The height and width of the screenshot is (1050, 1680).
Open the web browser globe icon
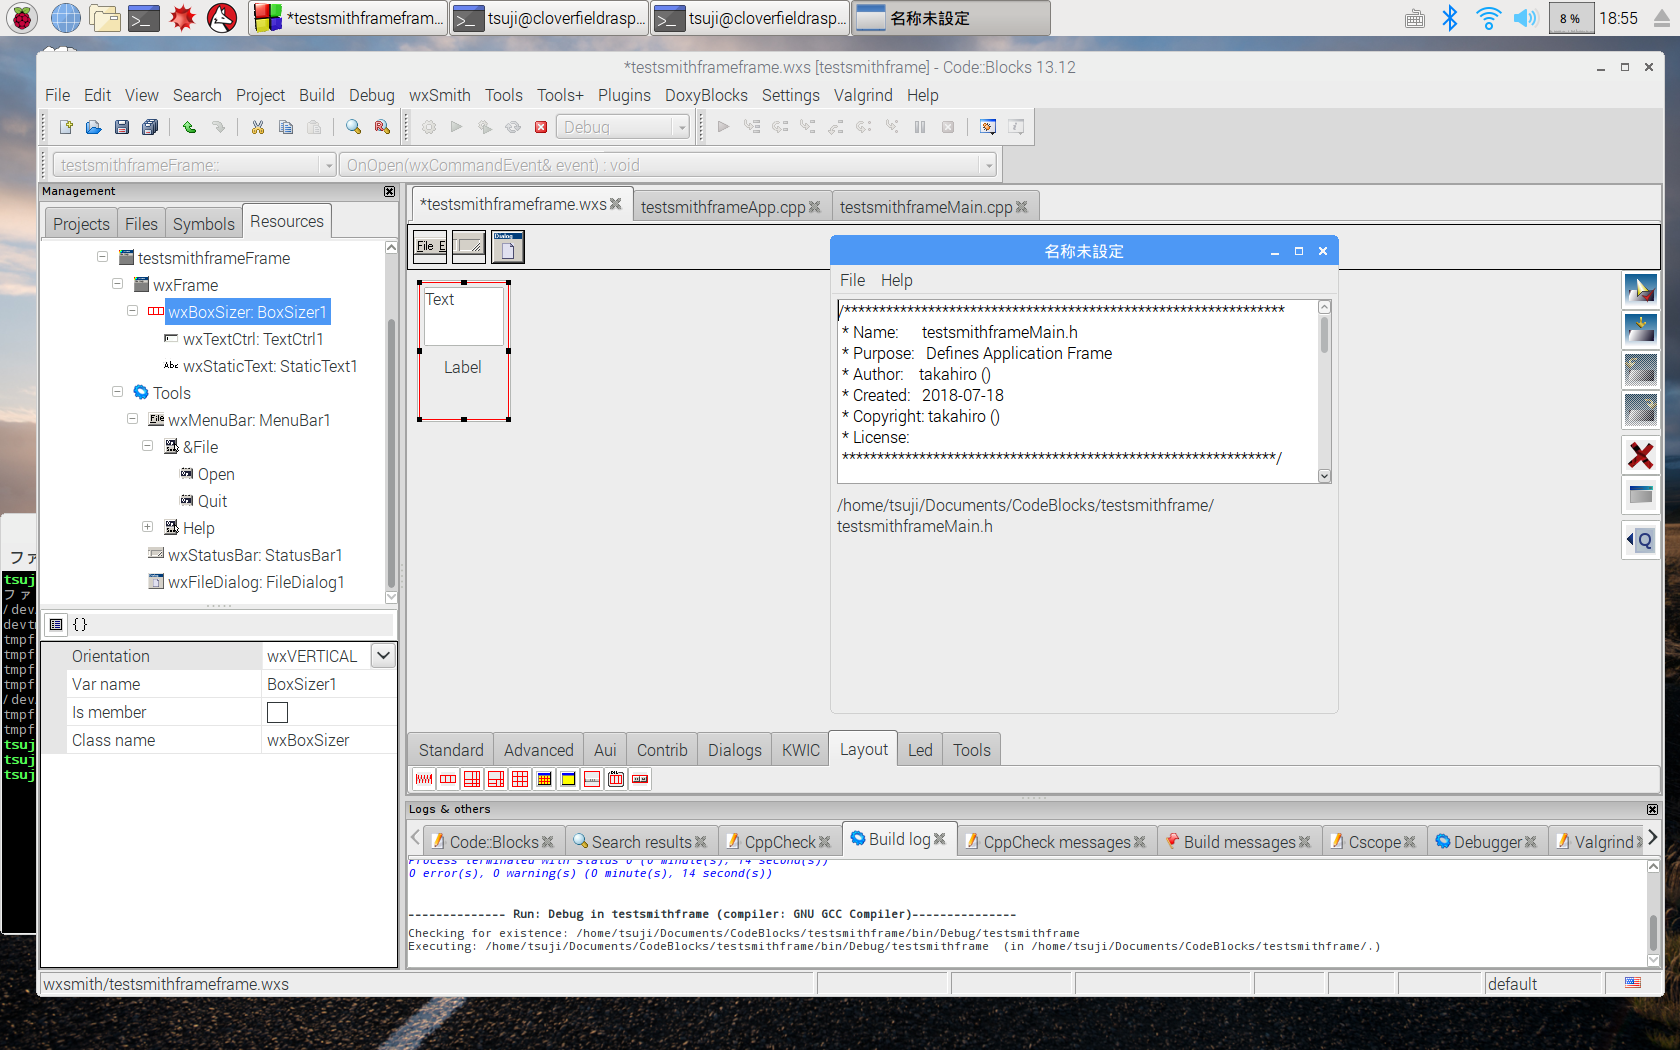(x=65, y=18)
